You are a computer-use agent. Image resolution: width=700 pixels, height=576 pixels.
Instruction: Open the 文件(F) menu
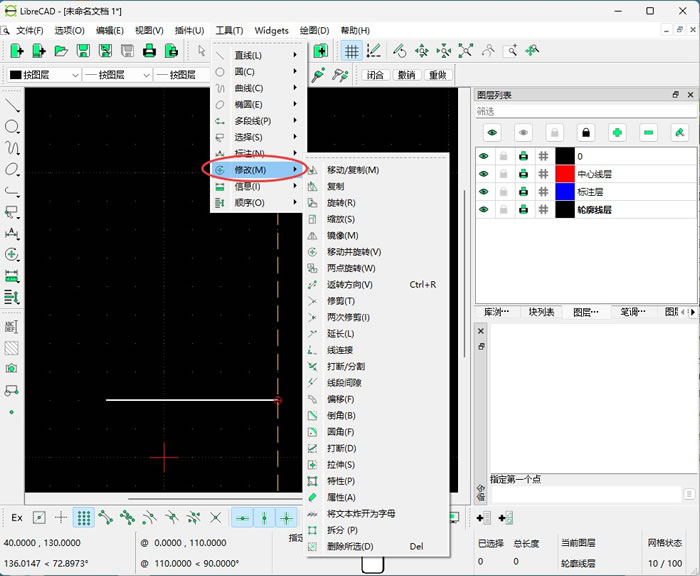[29, 30]
